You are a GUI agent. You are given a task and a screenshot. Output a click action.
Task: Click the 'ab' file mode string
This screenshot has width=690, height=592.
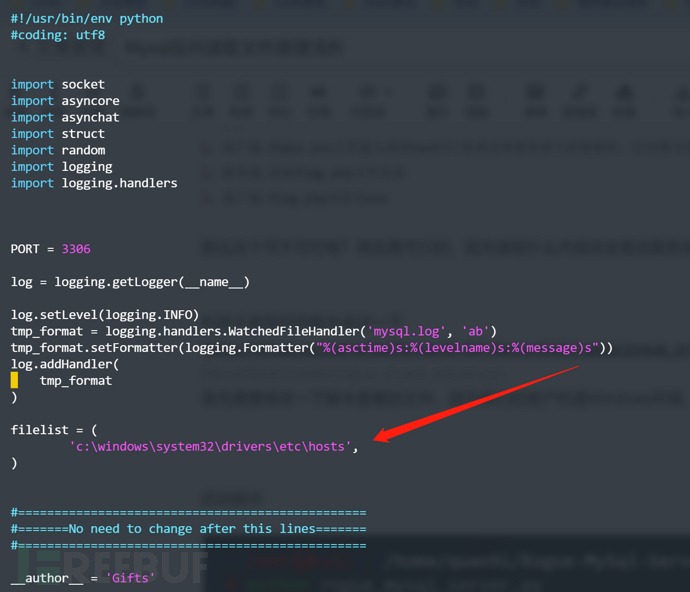click(x=475, y=331)
